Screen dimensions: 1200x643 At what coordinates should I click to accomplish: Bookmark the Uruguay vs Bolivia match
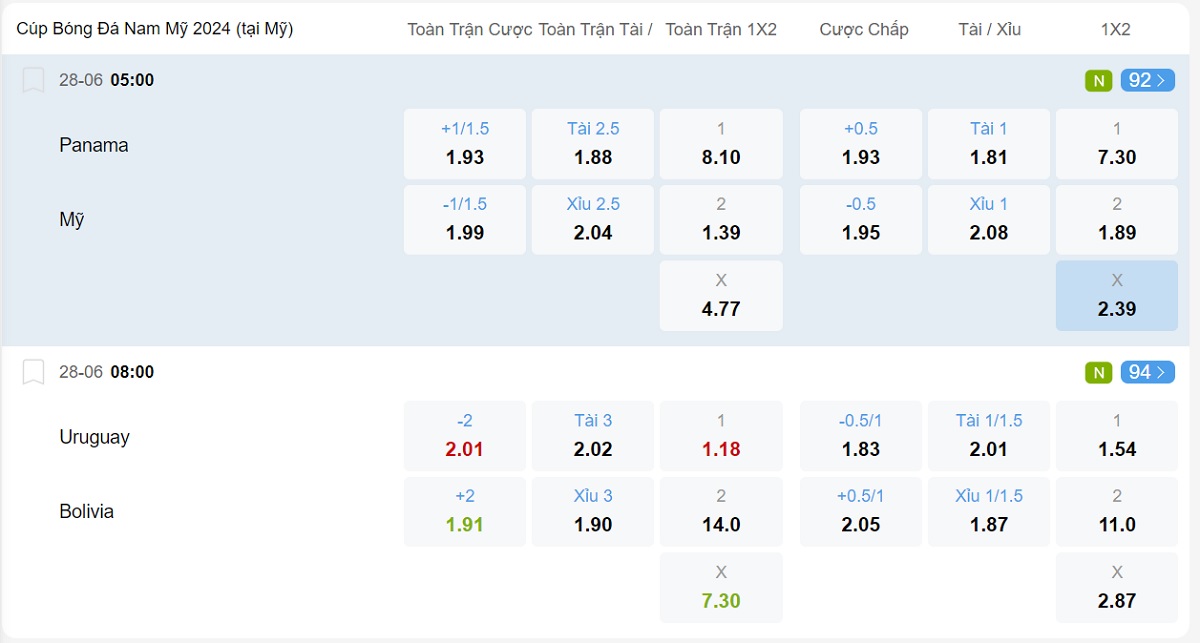point(34,372)
